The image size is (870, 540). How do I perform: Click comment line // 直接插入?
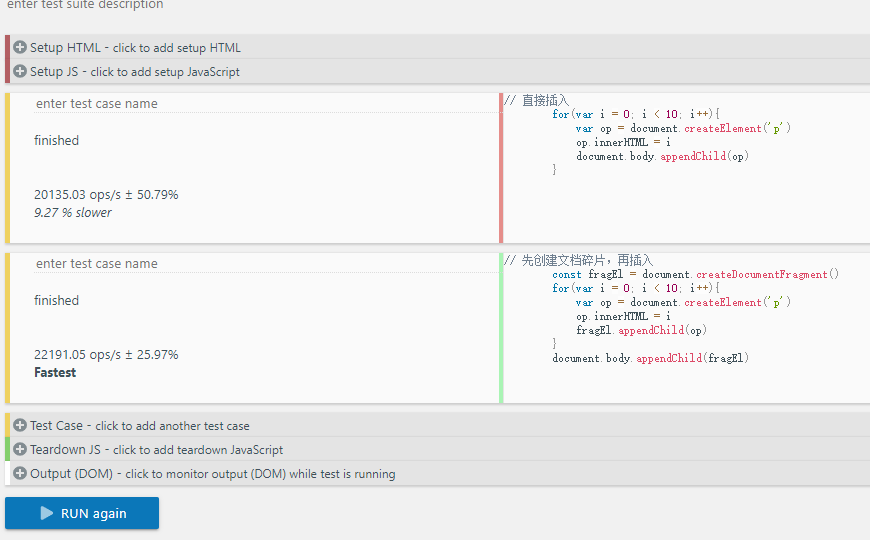537,100
